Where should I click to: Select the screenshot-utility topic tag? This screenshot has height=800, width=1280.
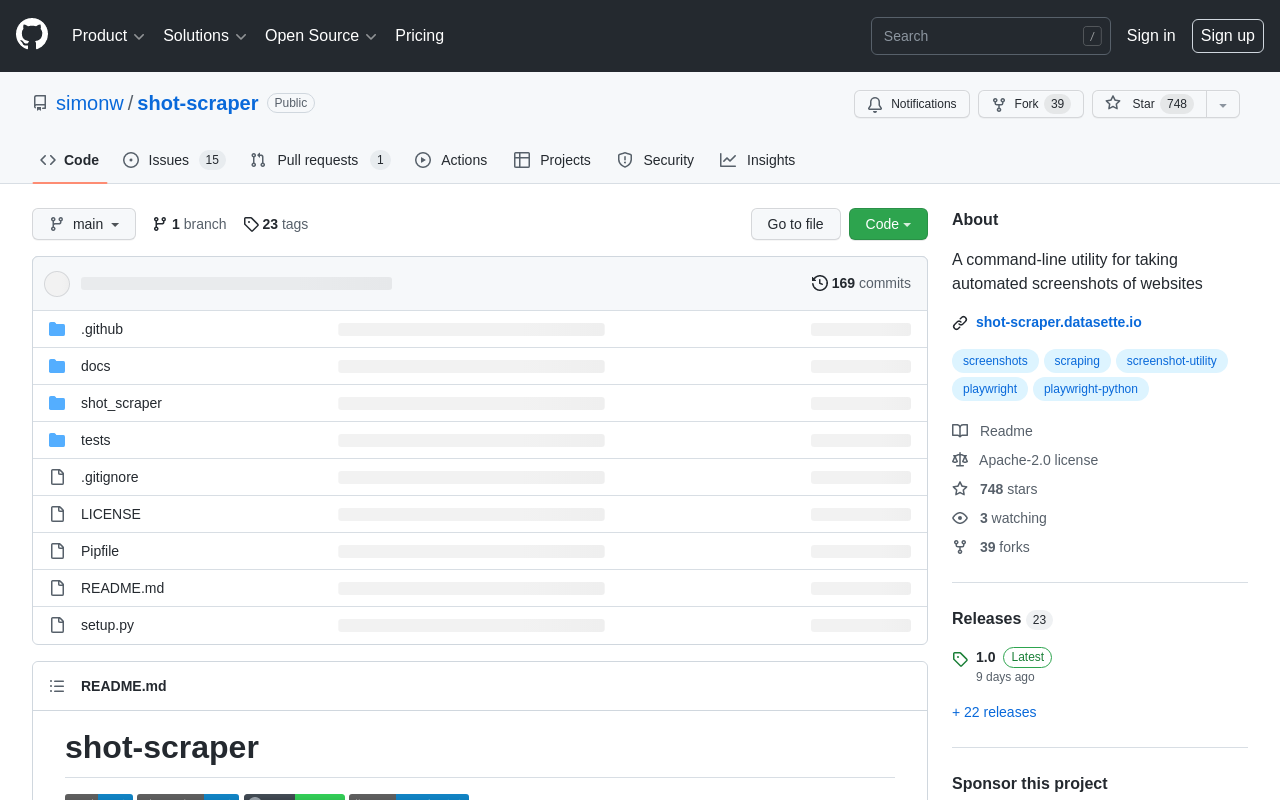coord(1172,361)
